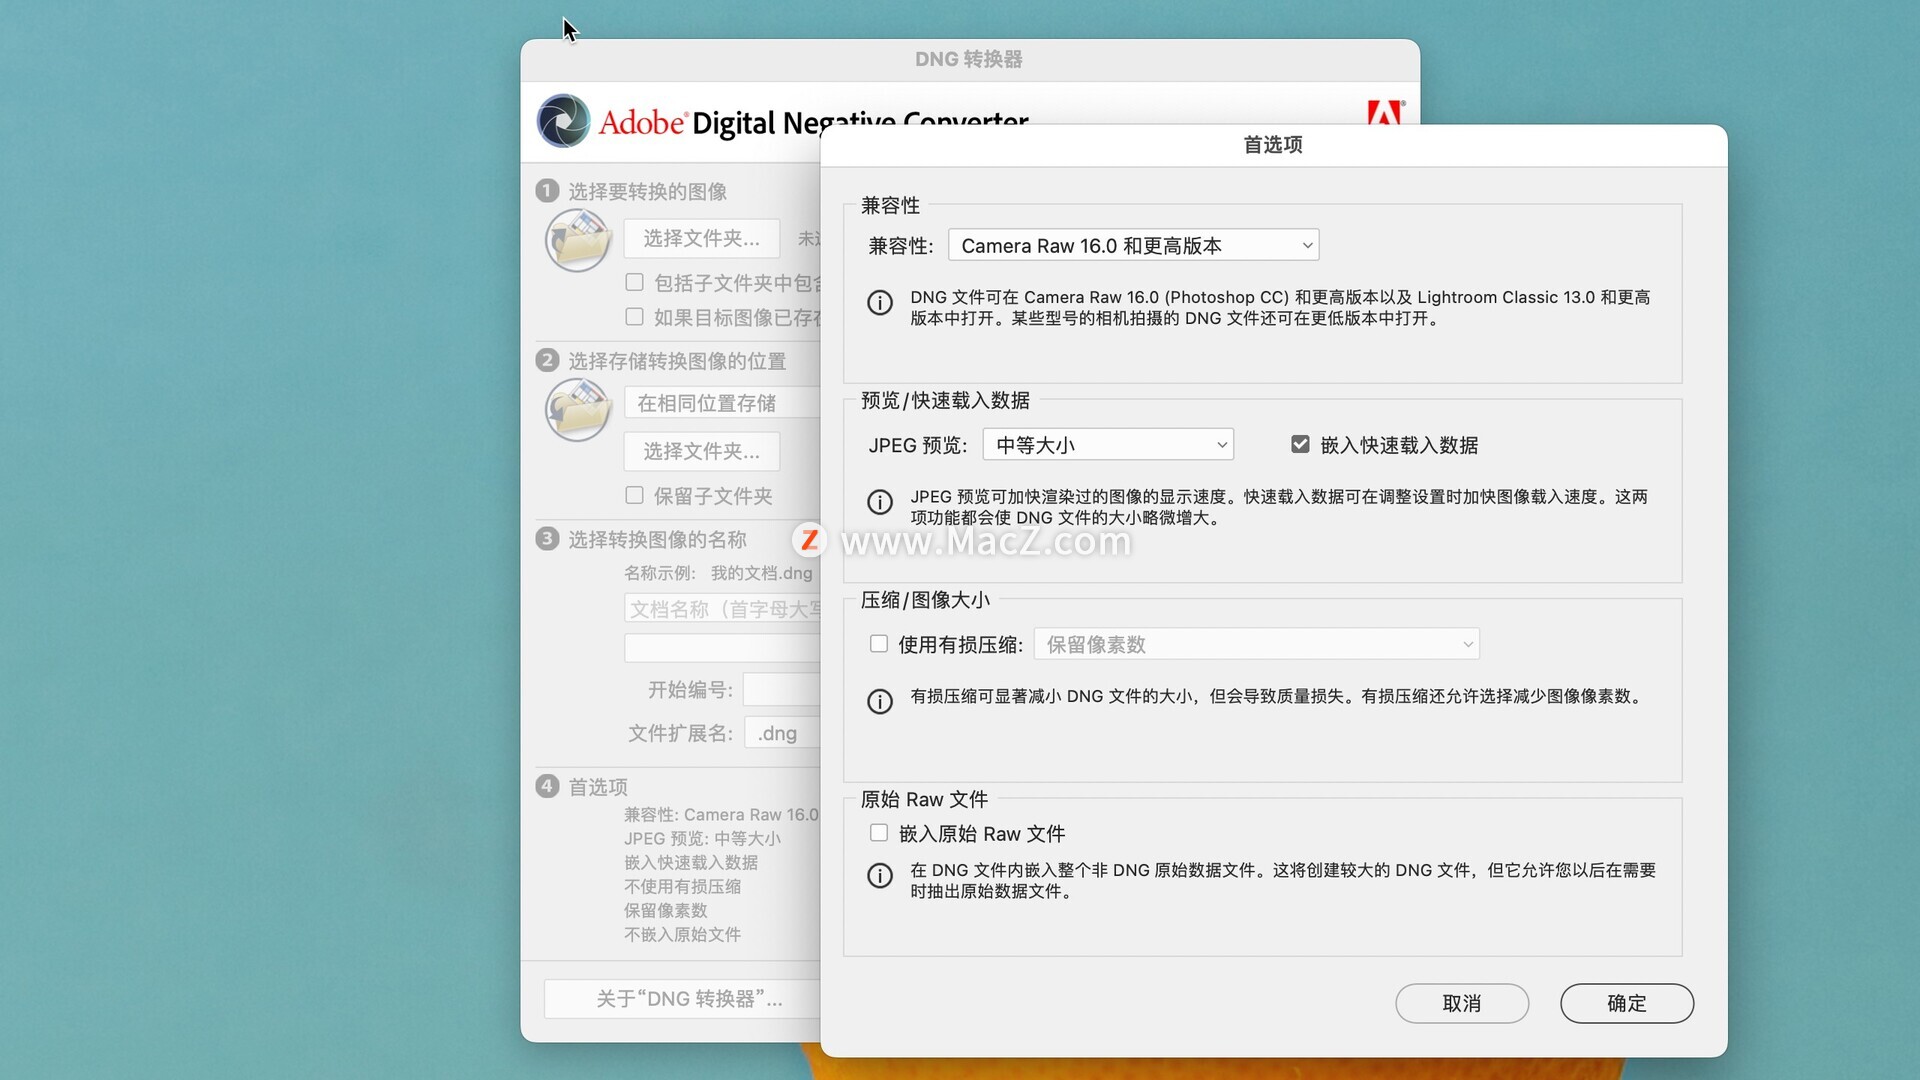Enable 嵌入原始 Raw 文件 checkbox
Screen dimensions: 1920x1080
(x=879, y=833)
